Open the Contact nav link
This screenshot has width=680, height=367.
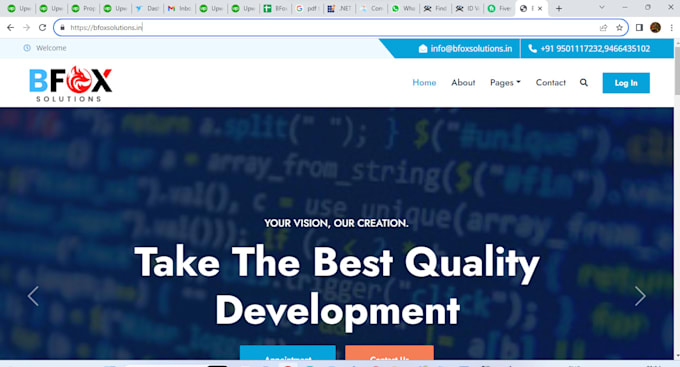point(551,82)
